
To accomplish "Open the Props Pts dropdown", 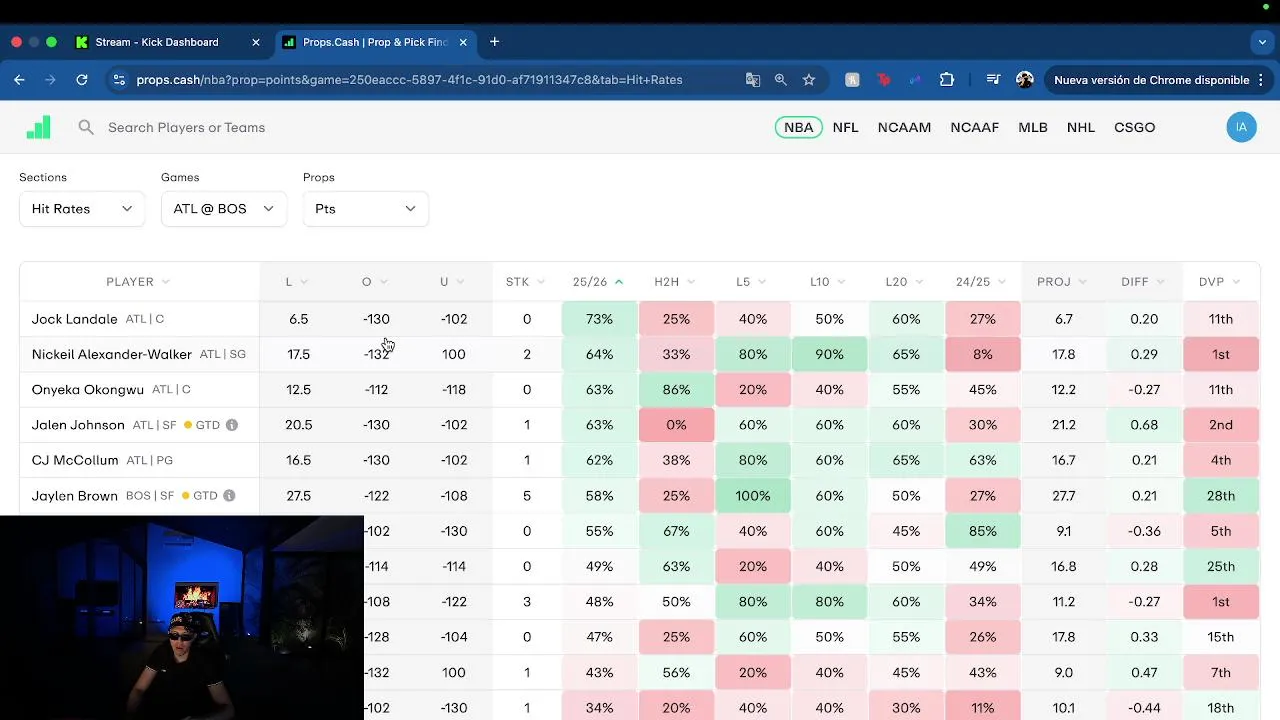I will [x=366, y=208].
